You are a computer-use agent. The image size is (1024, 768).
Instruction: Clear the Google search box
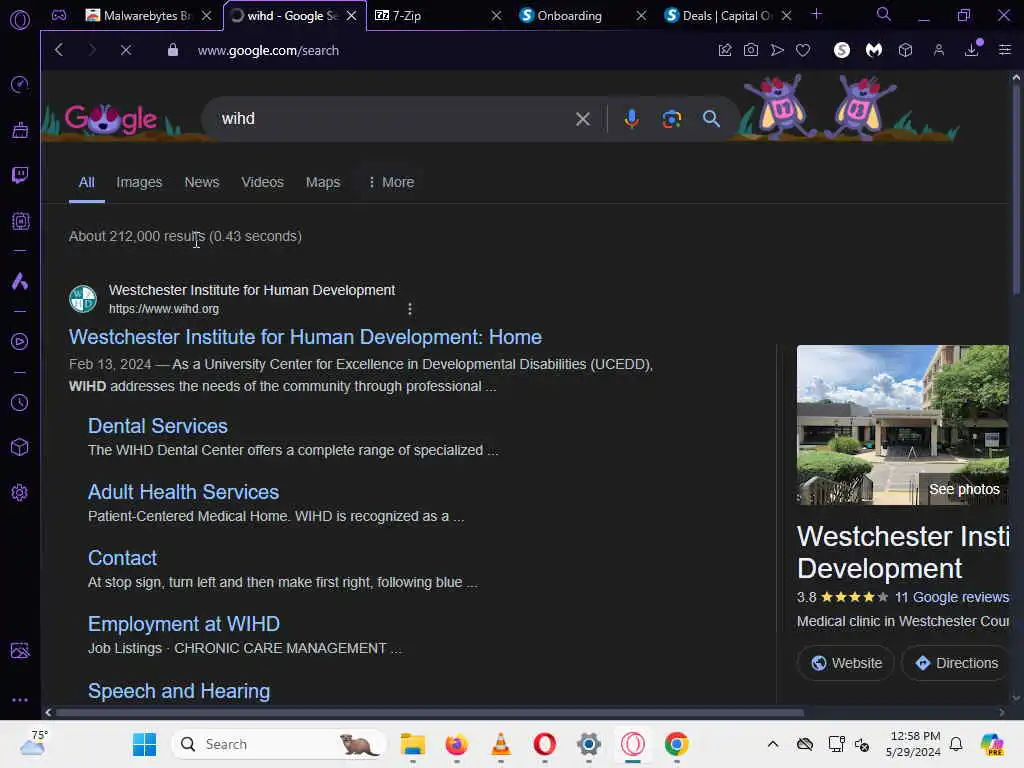583,119
